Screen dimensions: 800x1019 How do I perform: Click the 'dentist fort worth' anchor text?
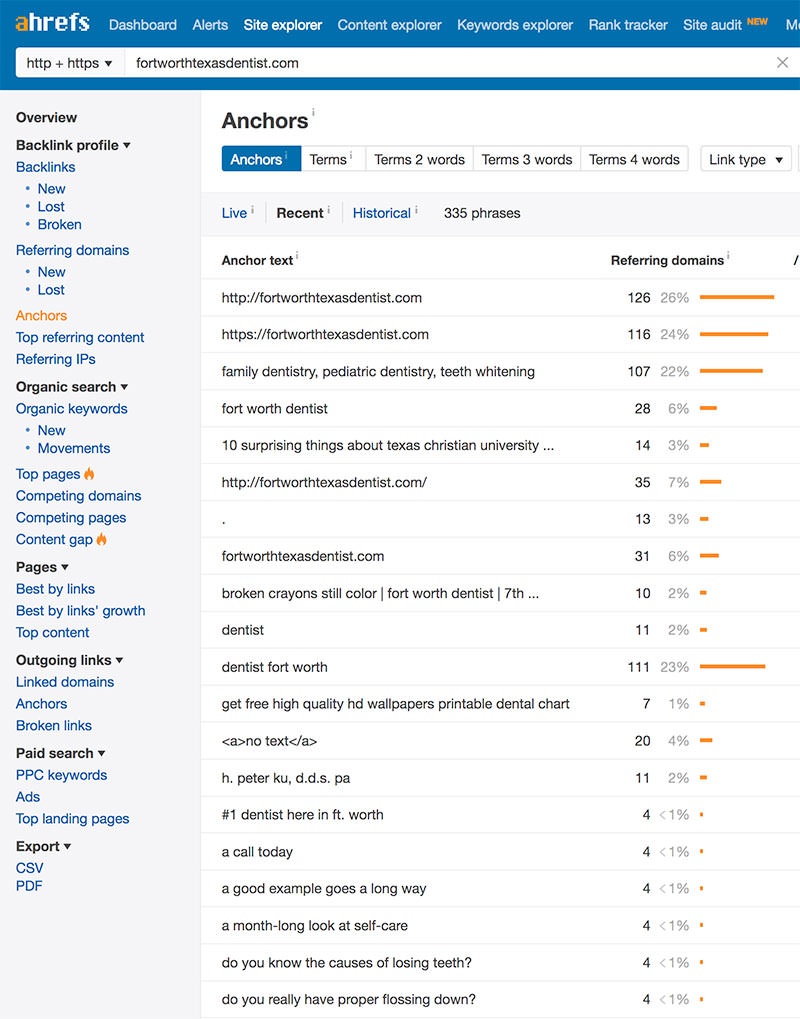pyautogui.click(x=274, y=667)
